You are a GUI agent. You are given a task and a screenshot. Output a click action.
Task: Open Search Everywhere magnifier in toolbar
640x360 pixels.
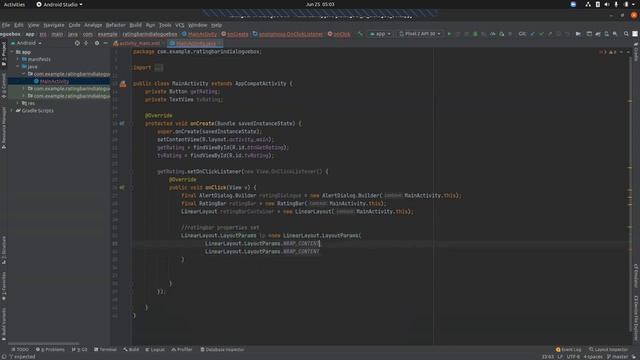[626, 34]
